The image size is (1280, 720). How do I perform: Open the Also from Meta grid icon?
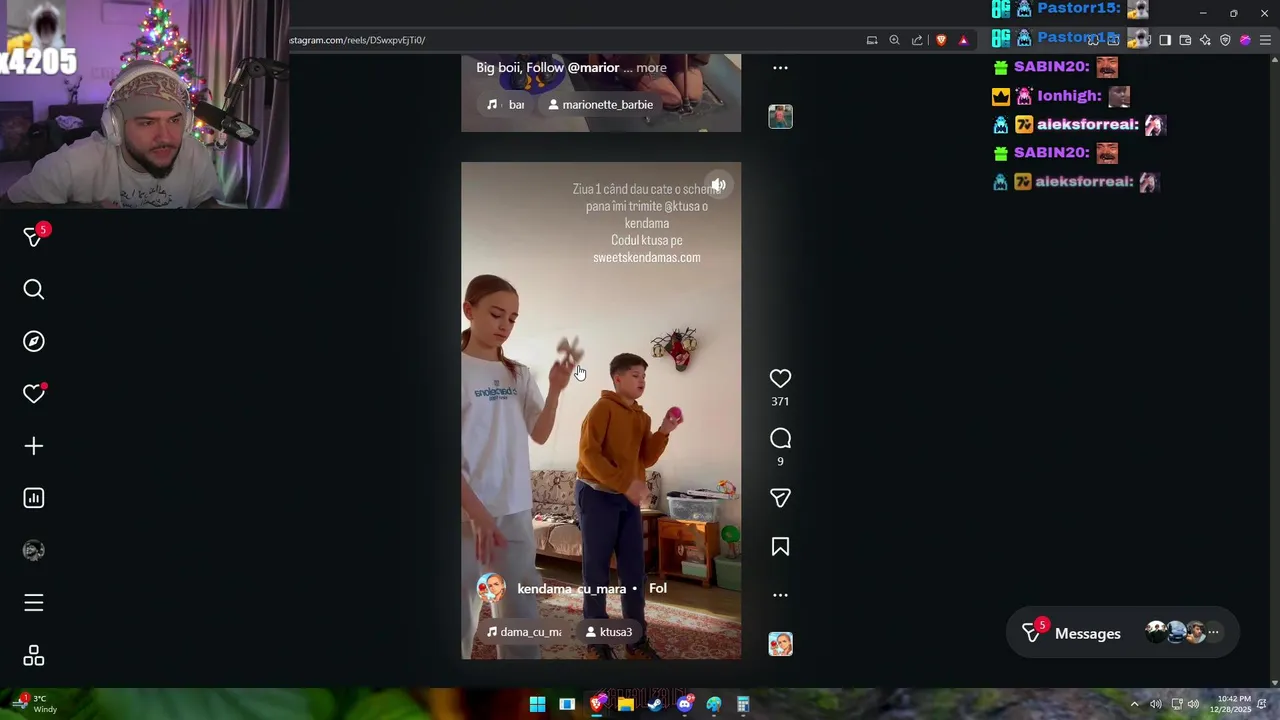tap(34, 655)
